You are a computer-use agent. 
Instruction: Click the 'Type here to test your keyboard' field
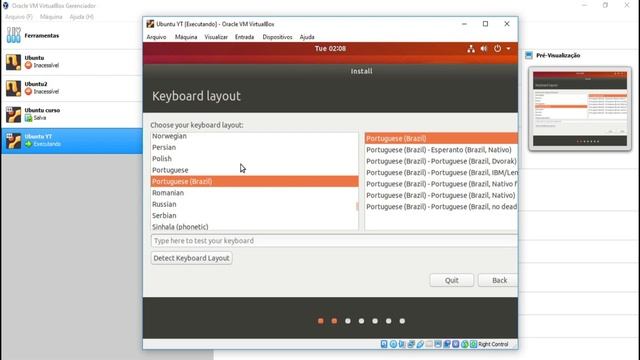pyautogui.click(x=334, y=241)
